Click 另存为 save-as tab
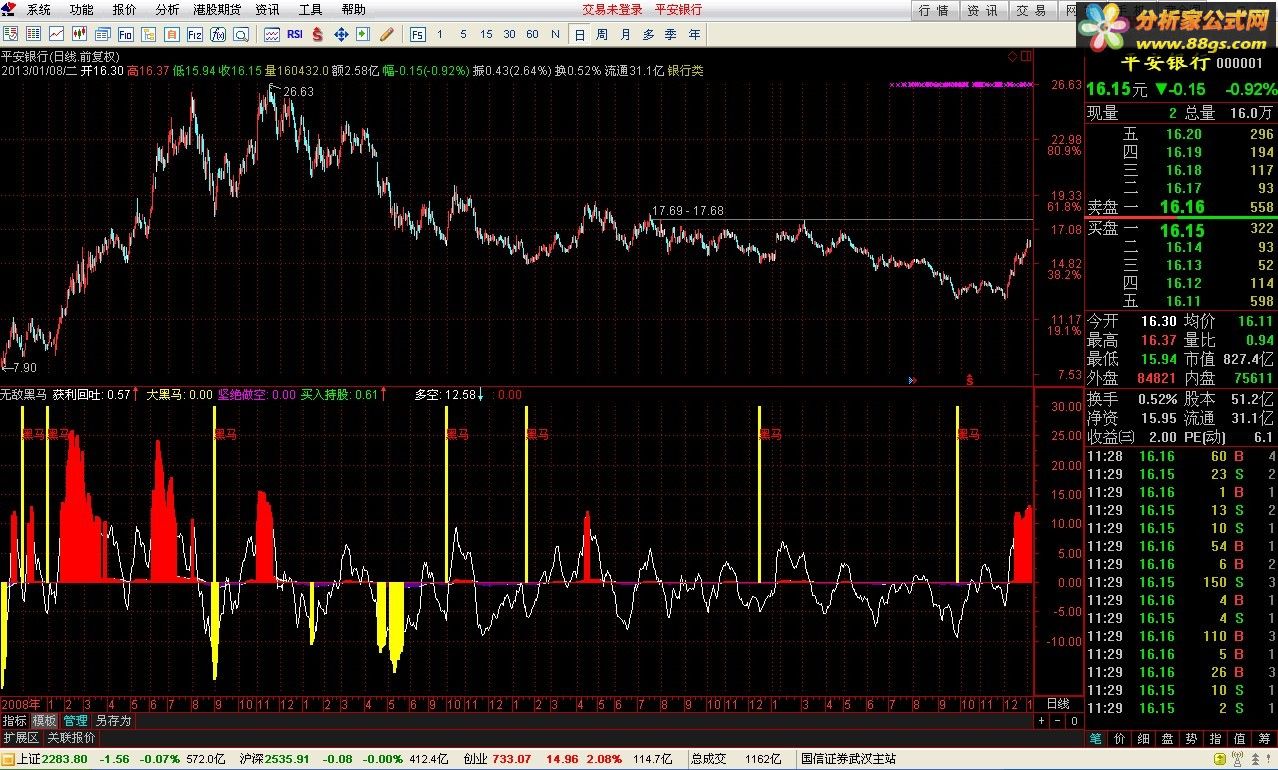This screenshot has width=1278, height=770. 113,721
